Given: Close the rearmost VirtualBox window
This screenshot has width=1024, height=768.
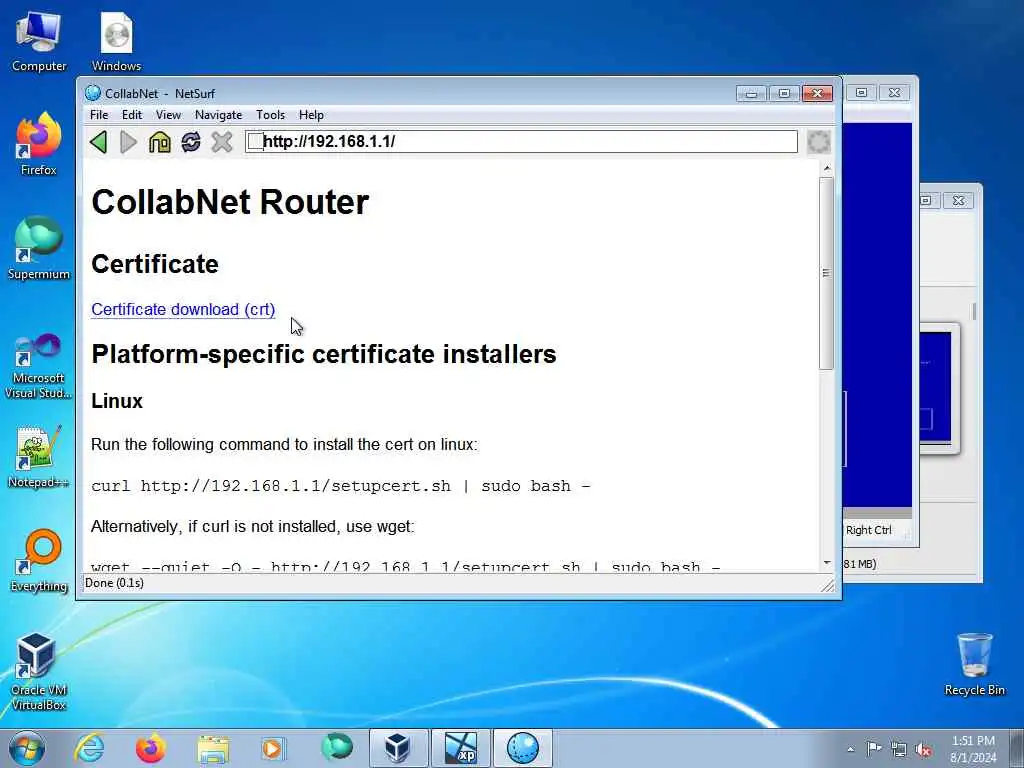Looking at the screenshot, I should (x=958, y=200).
